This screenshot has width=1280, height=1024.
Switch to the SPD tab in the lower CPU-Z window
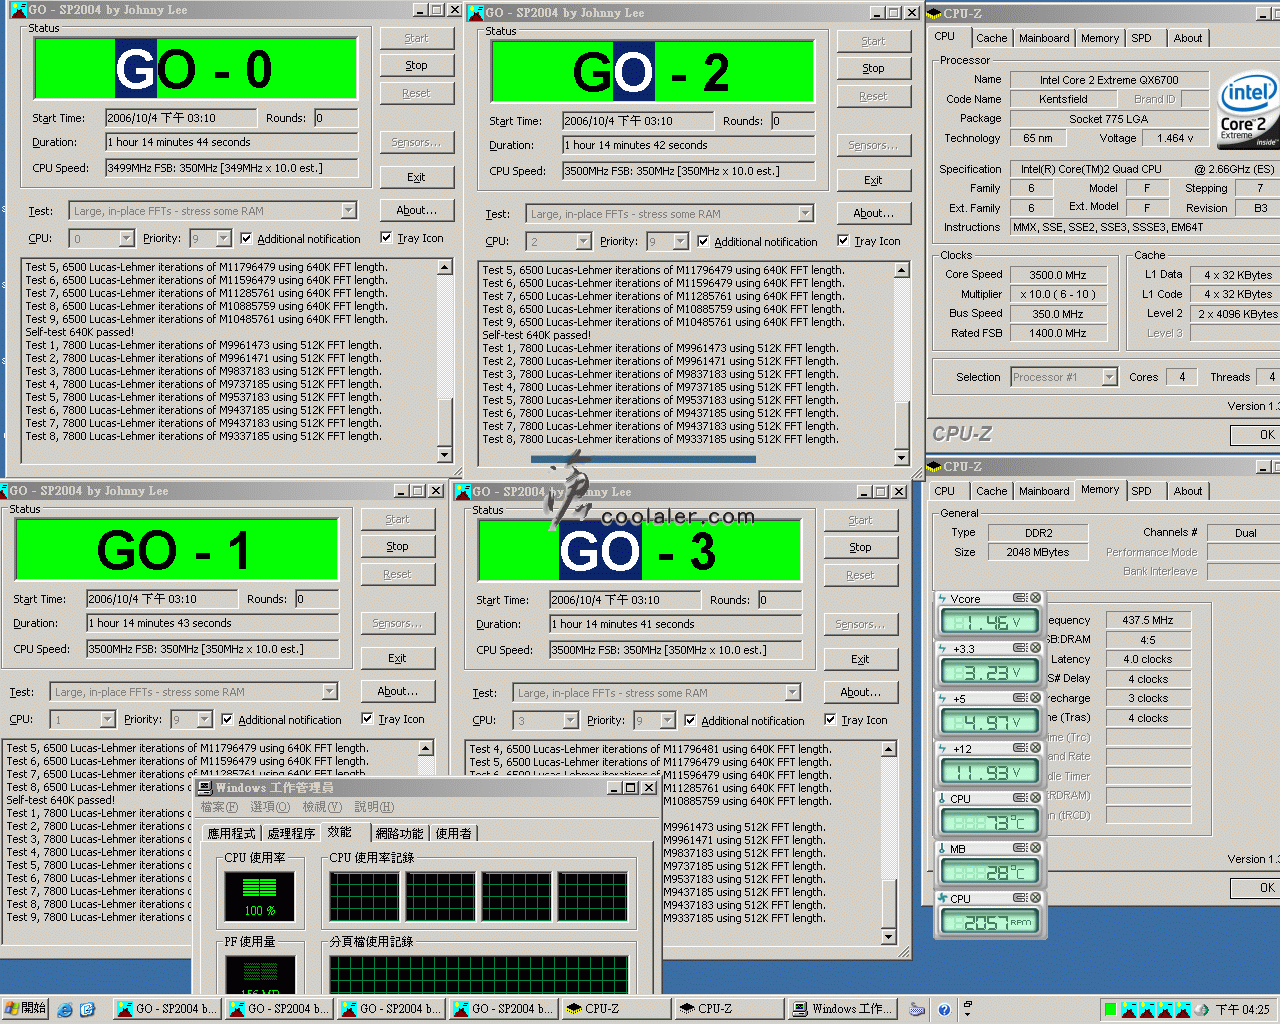point(1141,491)
